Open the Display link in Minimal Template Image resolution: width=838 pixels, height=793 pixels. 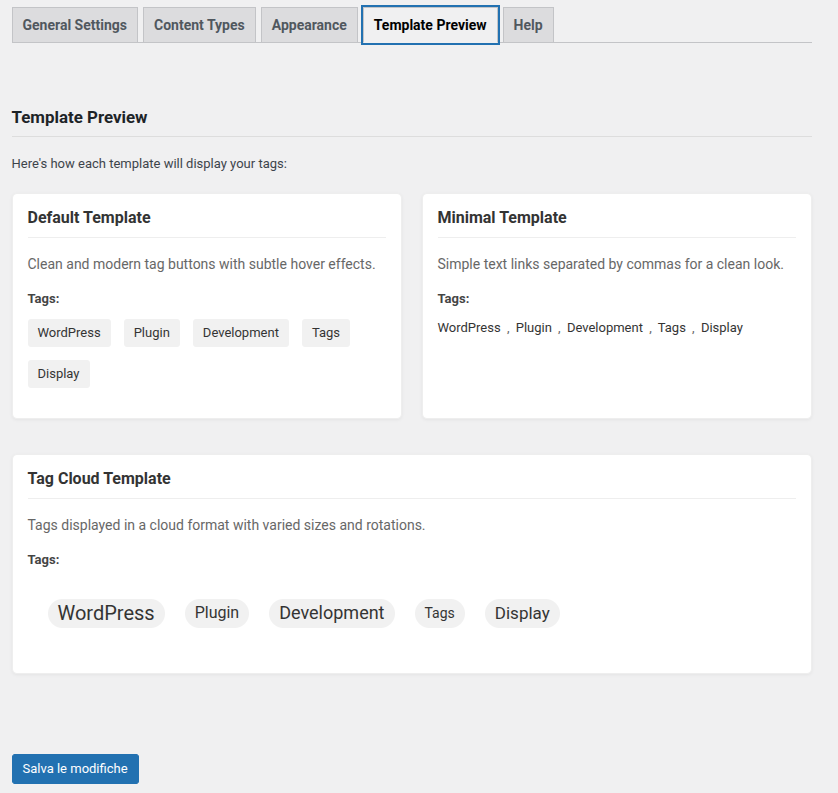(722, 328)
